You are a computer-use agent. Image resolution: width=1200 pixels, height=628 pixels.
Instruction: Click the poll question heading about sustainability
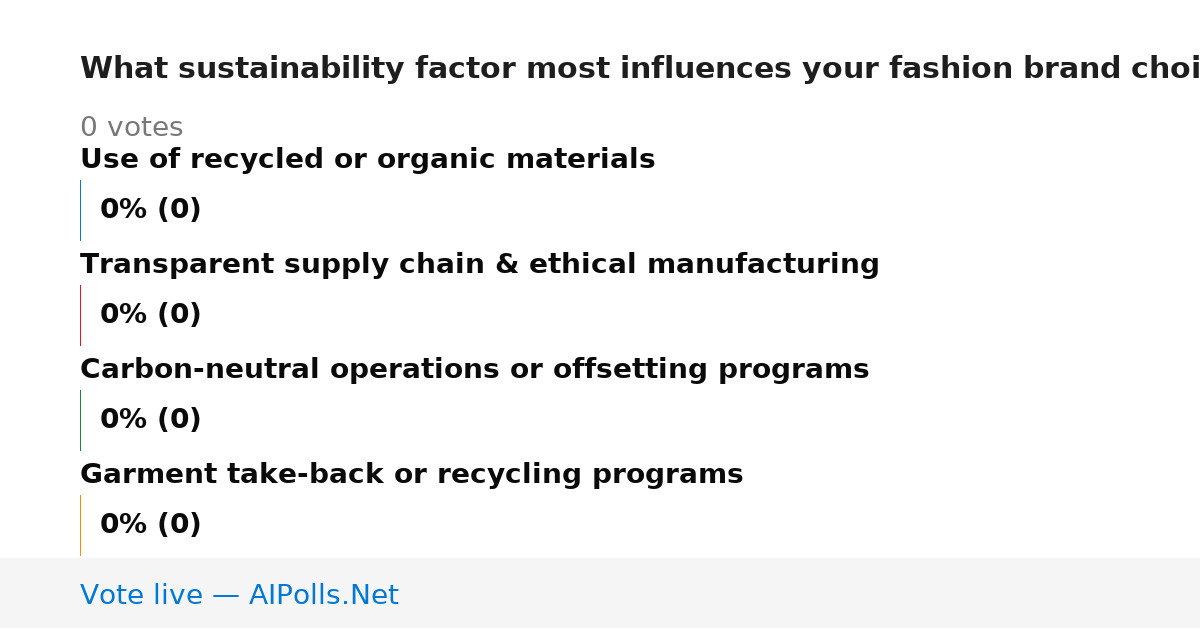tap(640, 69)
